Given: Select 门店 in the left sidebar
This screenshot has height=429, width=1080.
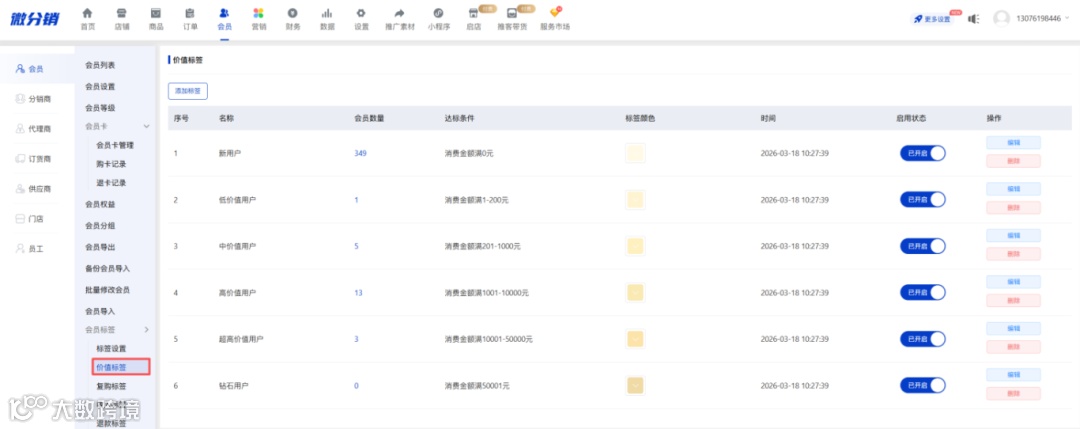Looking at the screenshot, I should (x=37, y=219).
